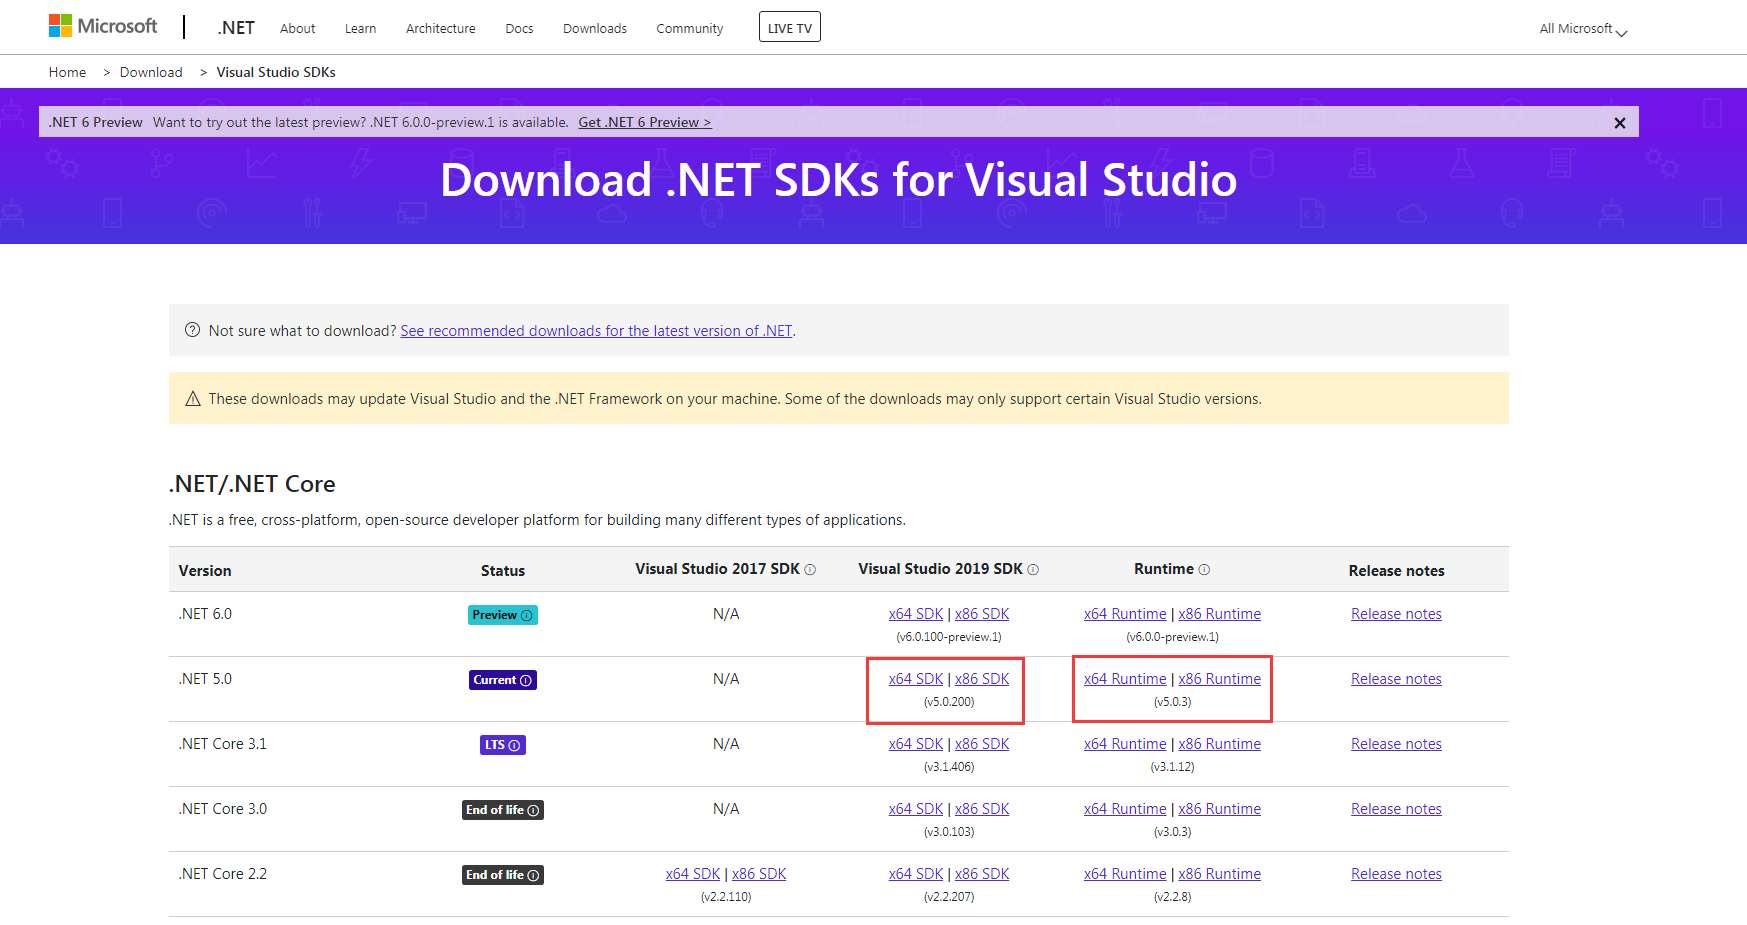1747x925 pixels.
Task: Download .NET Core 2.2 x64 SDK for VS 2019
Action: pos(916,874)
